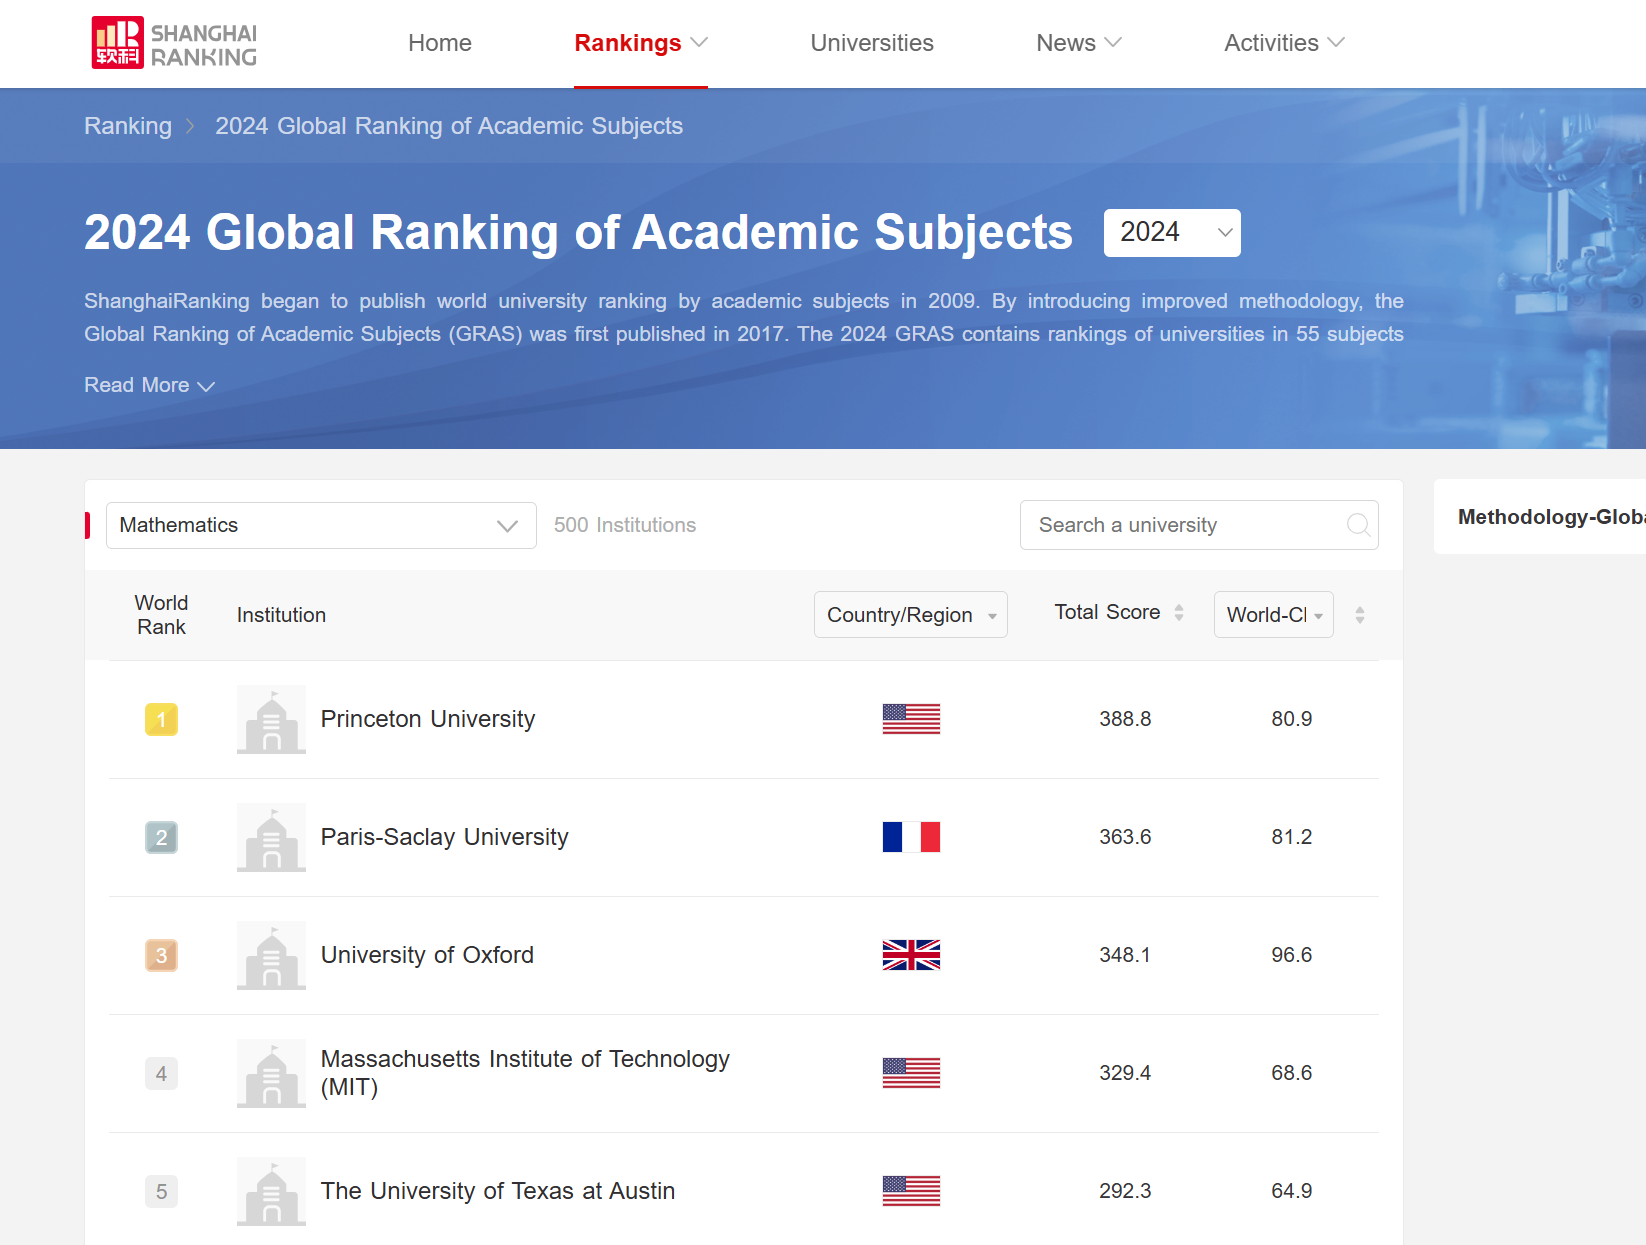The width and height of the screenshot is (1646, 1245).
Task: Open the World-Class indicator dropdown
Action: [x=1274, y=614]
